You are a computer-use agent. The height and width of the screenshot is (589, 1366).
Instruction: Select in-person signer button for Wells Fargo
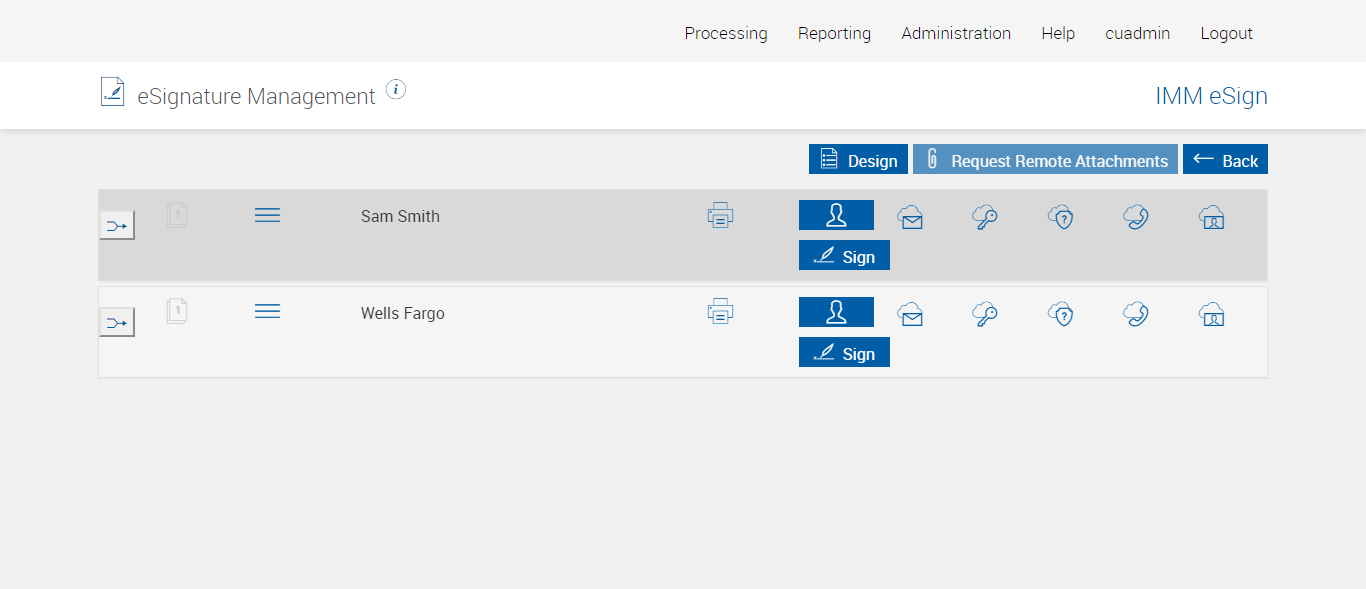(836, 312)
